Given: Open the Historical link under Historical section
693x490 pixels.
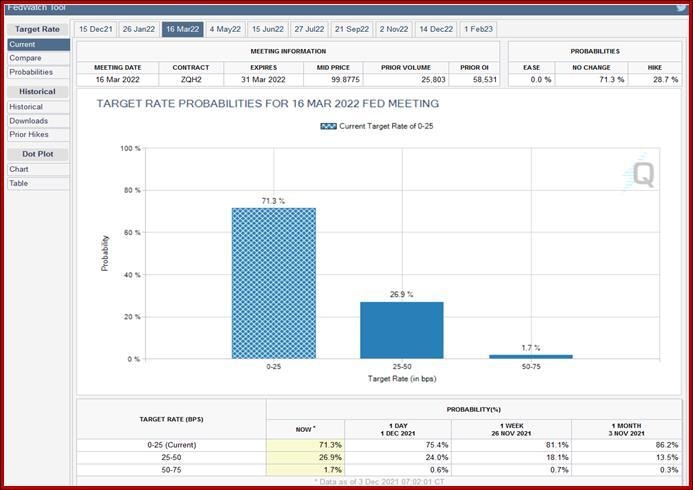Looking at the screenshot, I should [x=38, y=107].
